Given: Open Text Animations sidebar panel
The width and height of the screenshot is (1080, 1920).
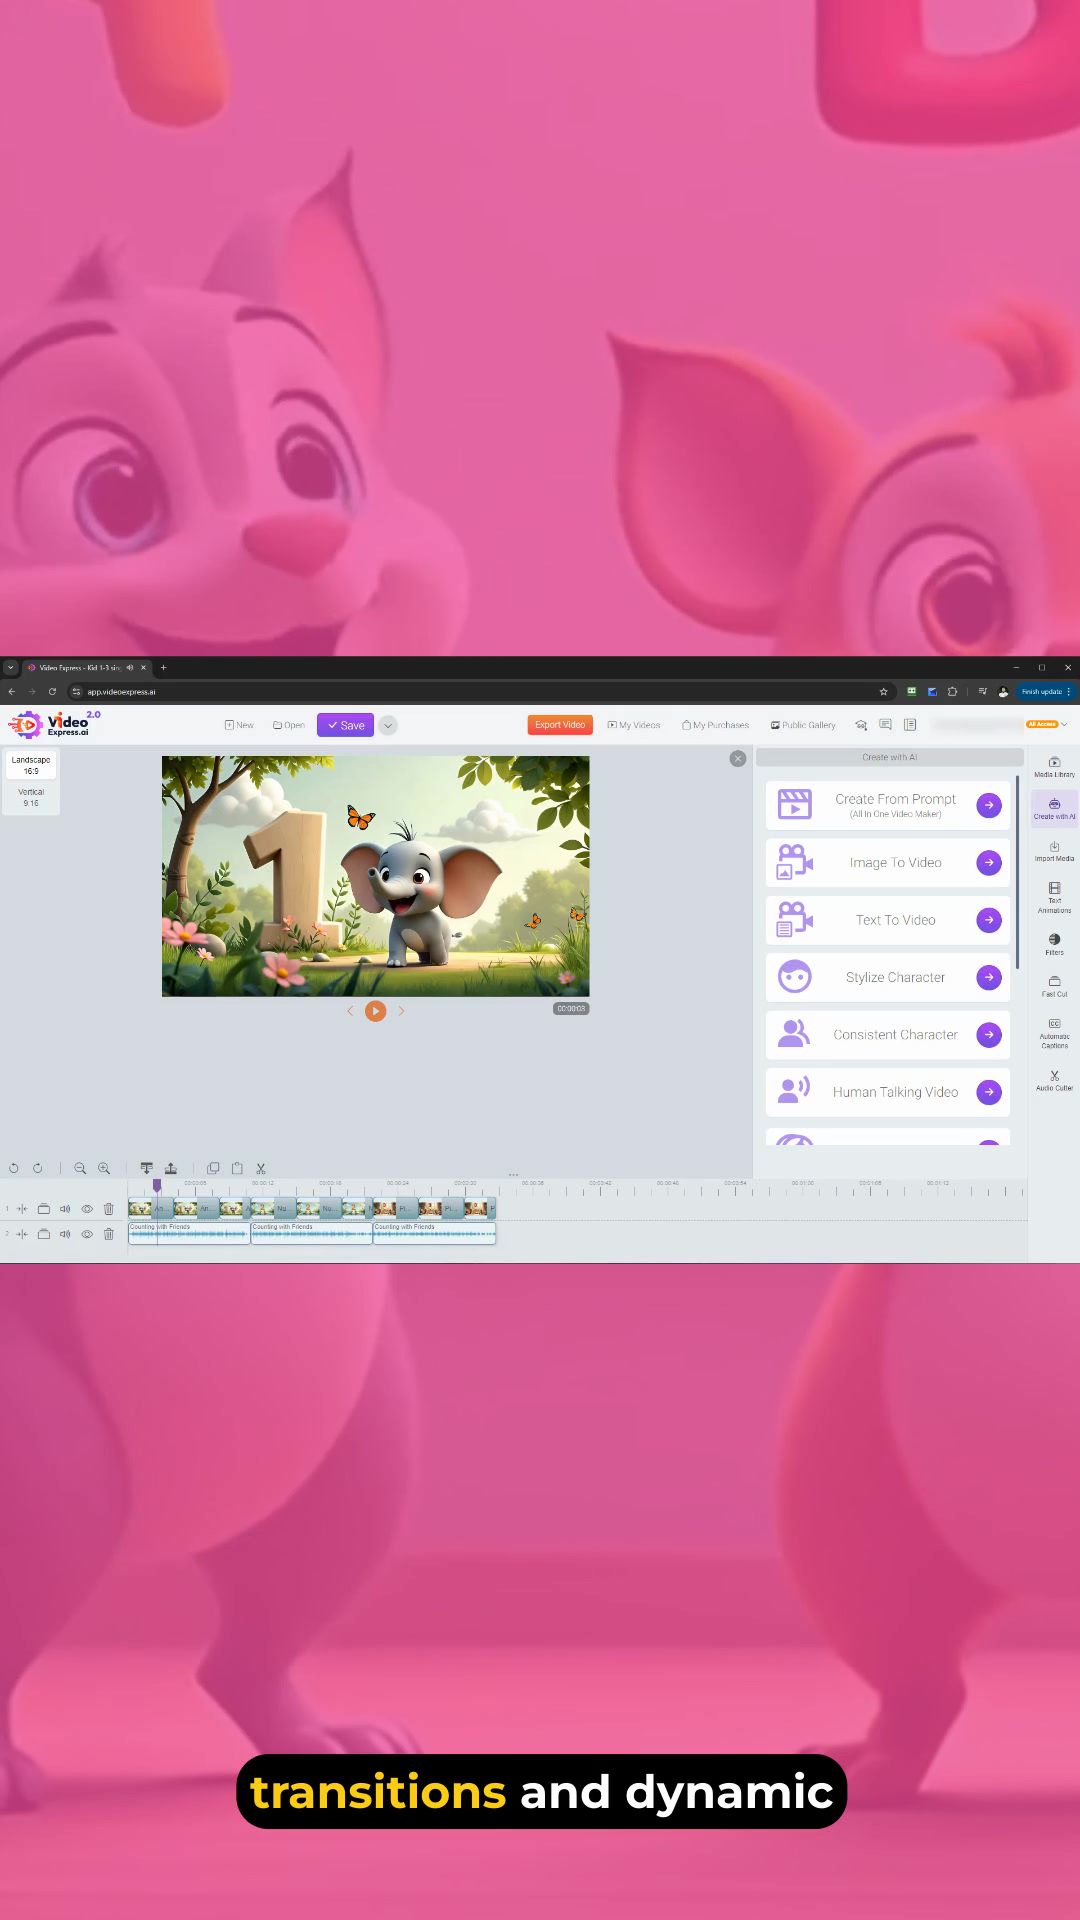Looking at the screenshot, I should pos(1054,898).
